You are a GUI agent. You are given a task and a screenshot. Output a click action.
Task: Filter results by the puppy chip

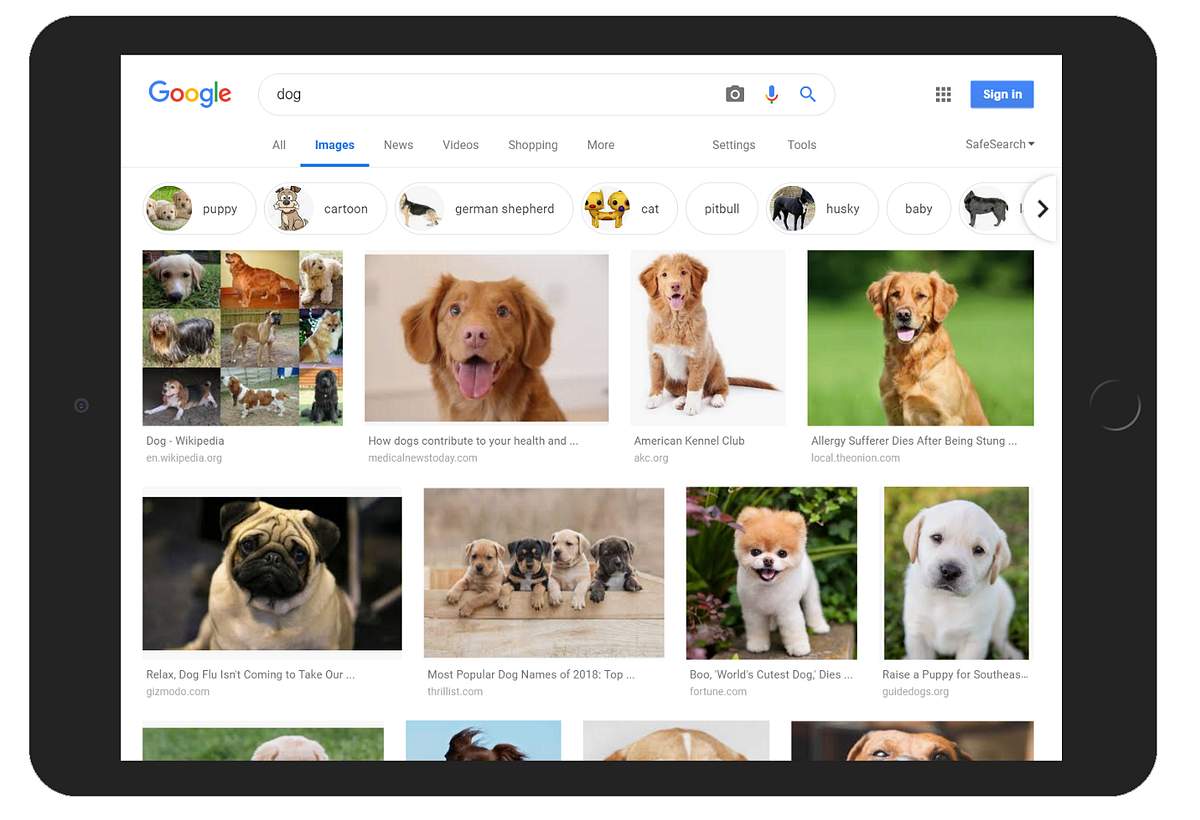200,208
